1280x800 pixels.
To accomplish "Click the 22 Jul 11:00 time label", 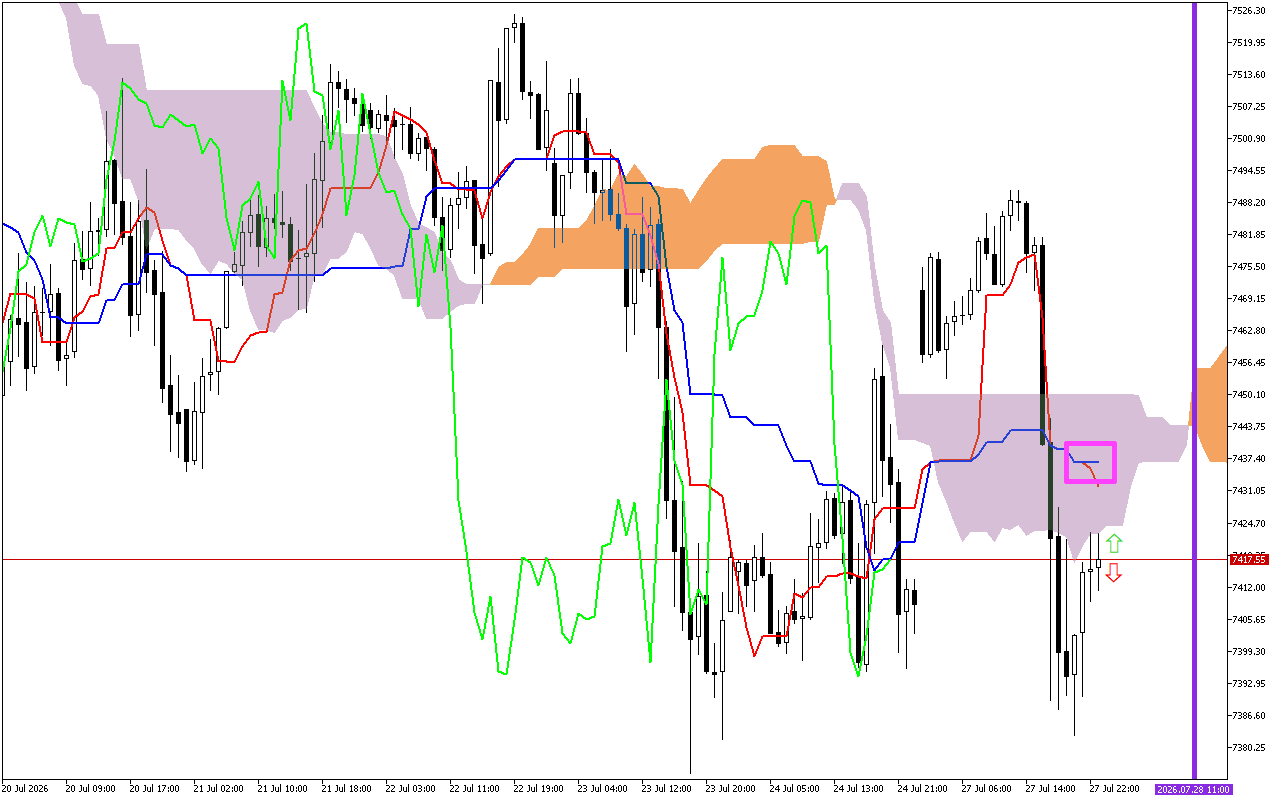I will pos(474,789).
